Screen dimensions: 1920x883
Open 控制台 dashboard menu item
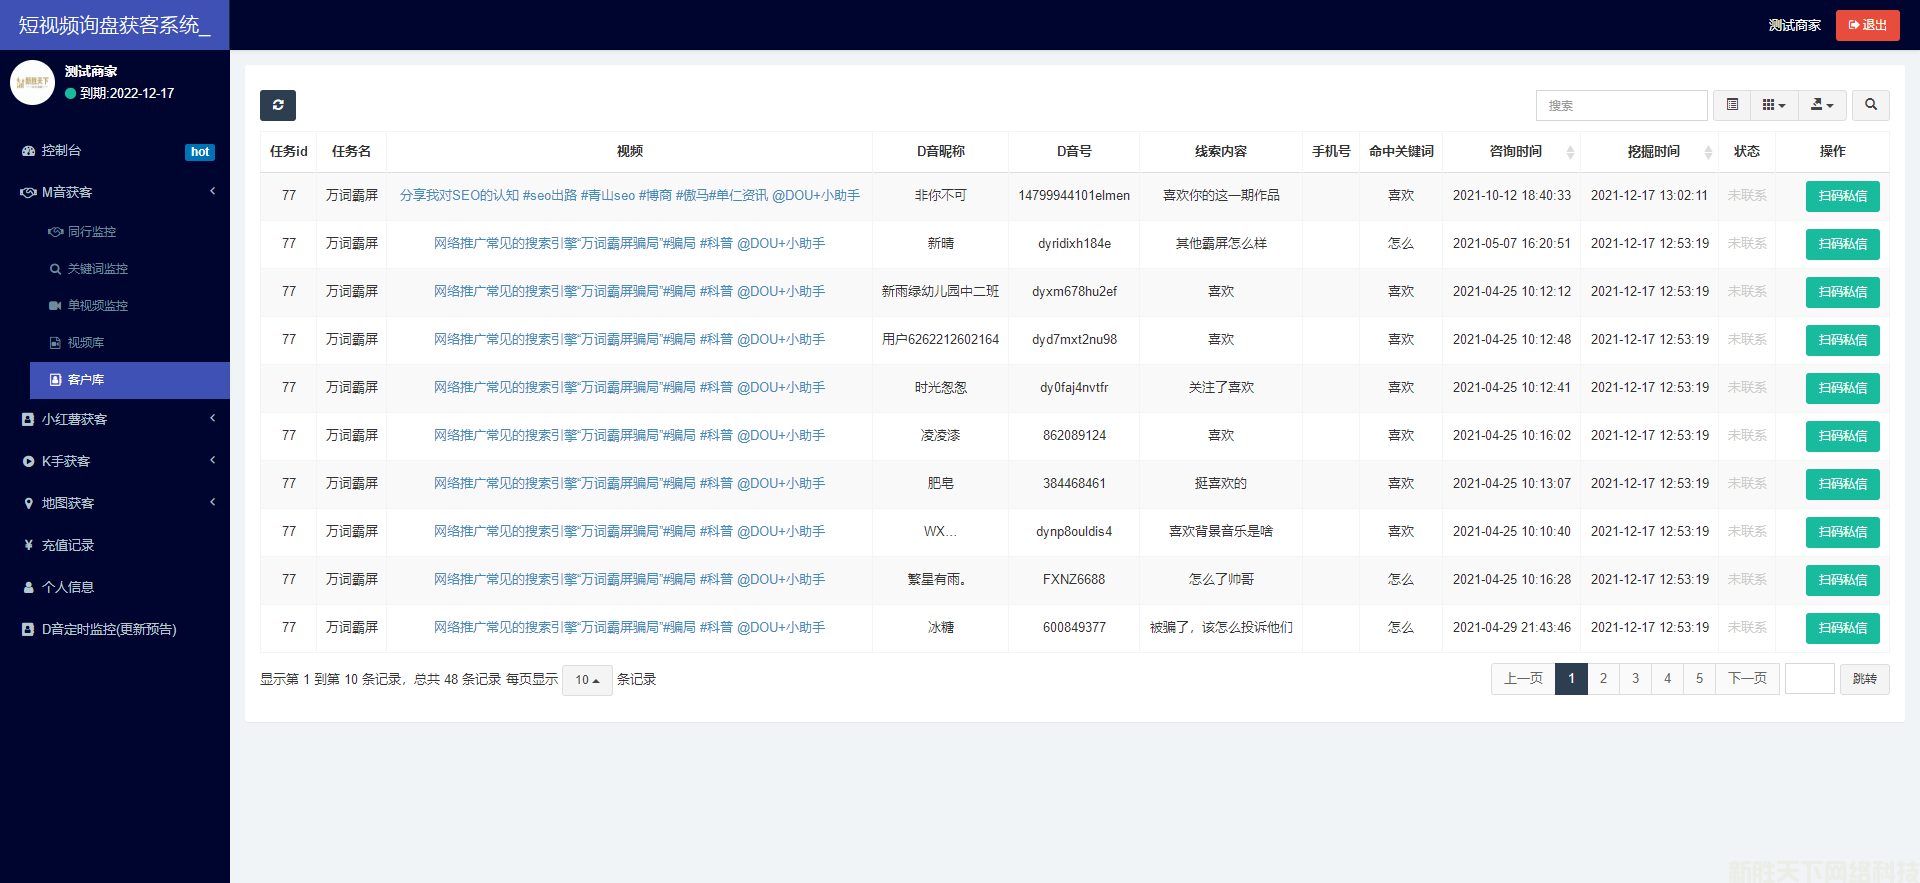click(x=62, y=151)
